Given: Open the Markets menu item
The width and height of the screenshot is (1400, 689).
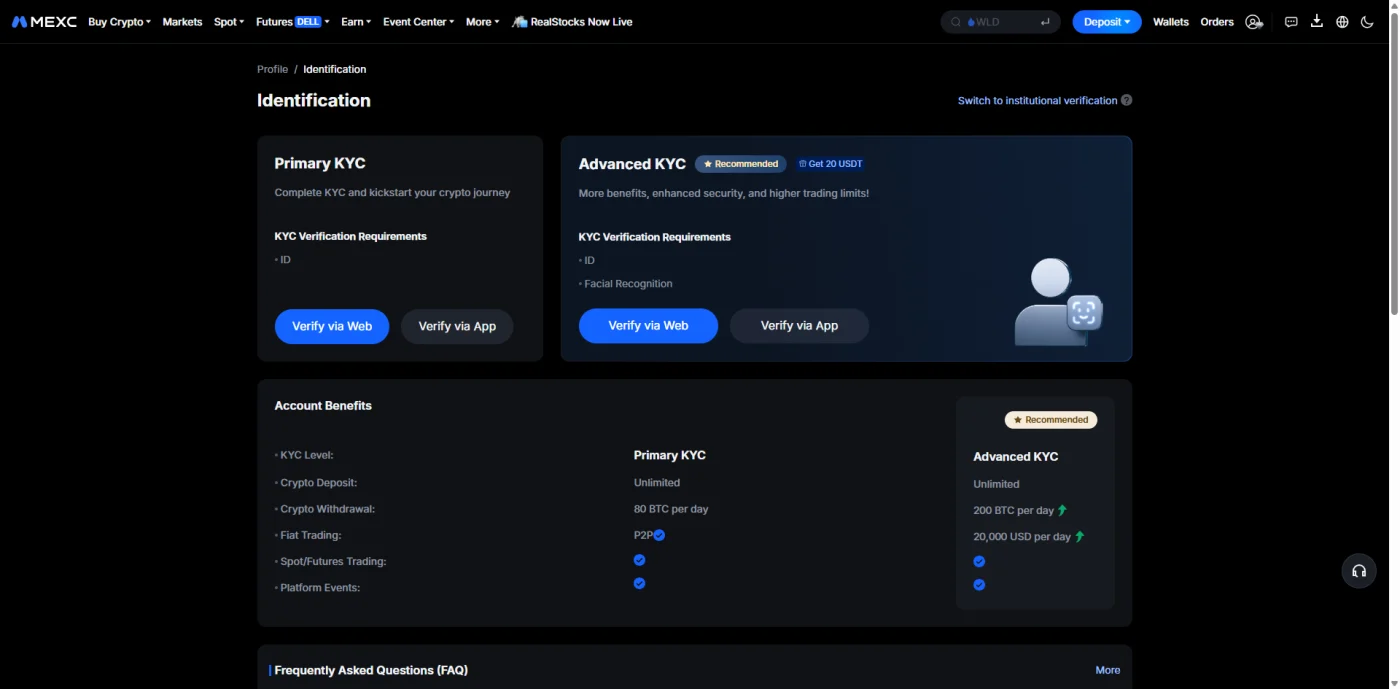Looking at the screenshot, I should click(x=182, y=22).
